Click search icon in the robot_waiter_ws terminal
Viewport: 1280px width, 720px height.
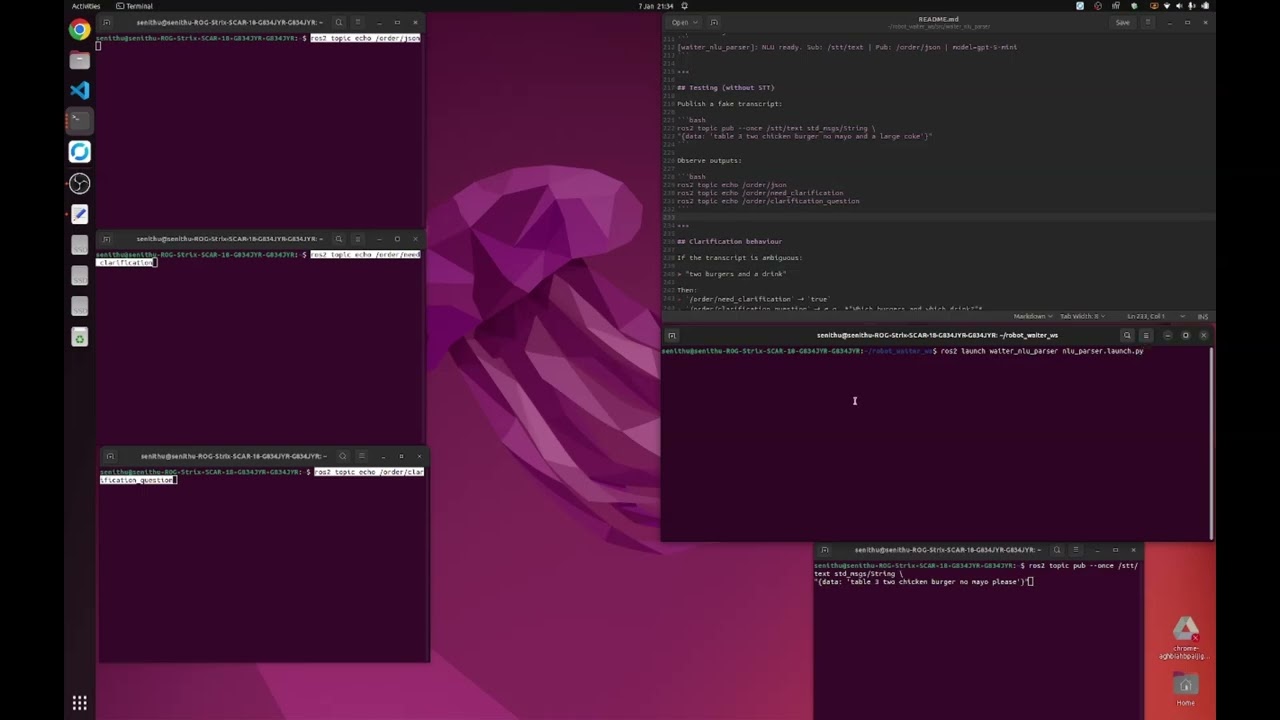click(1127, 335)
